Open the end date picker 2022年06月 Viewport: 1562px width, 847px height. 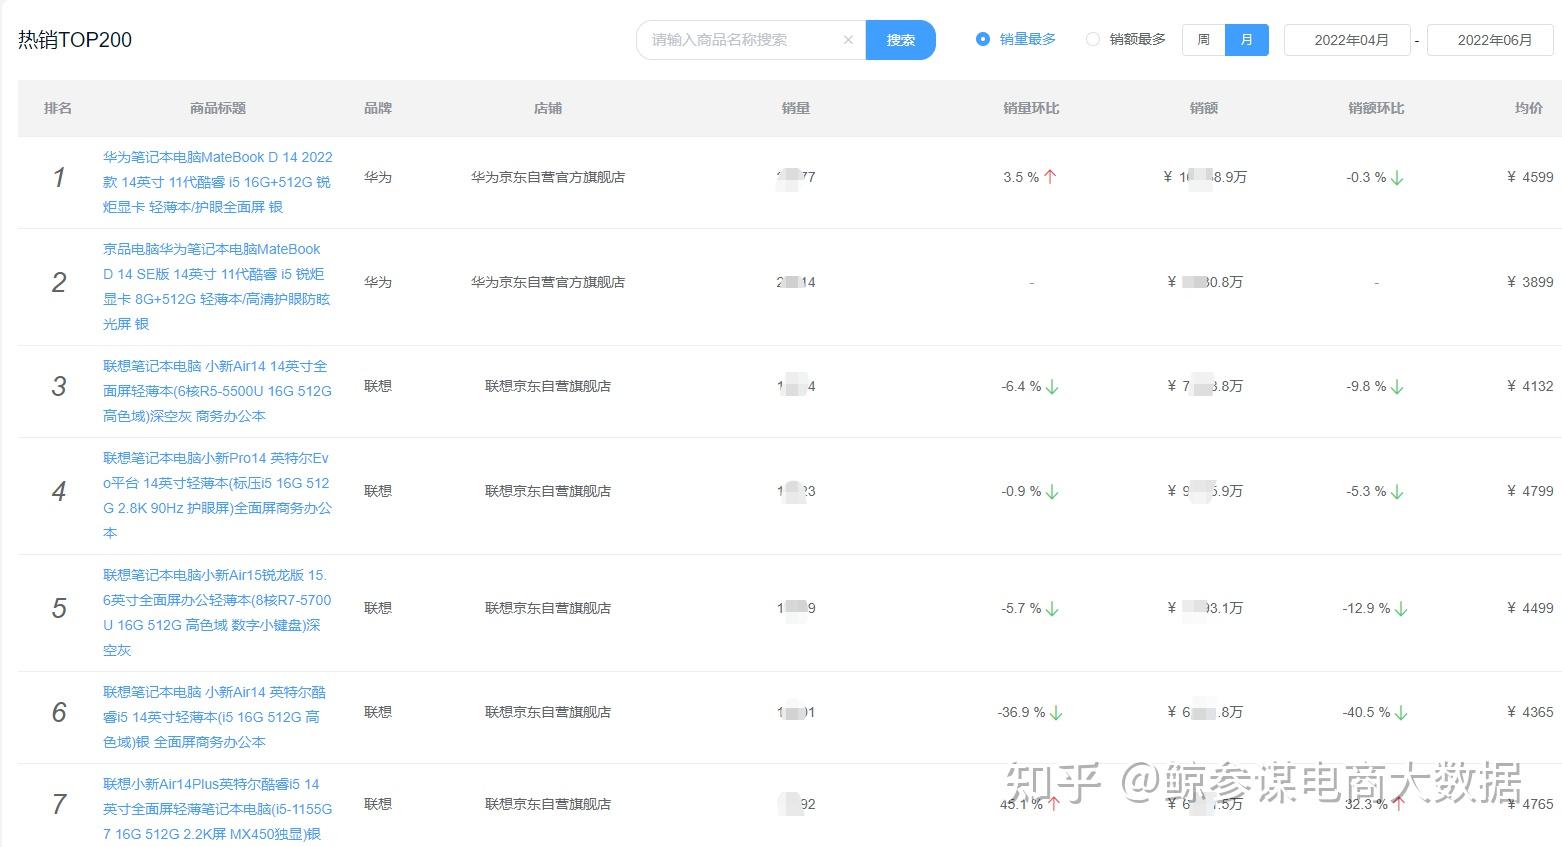pos(1490,40)
